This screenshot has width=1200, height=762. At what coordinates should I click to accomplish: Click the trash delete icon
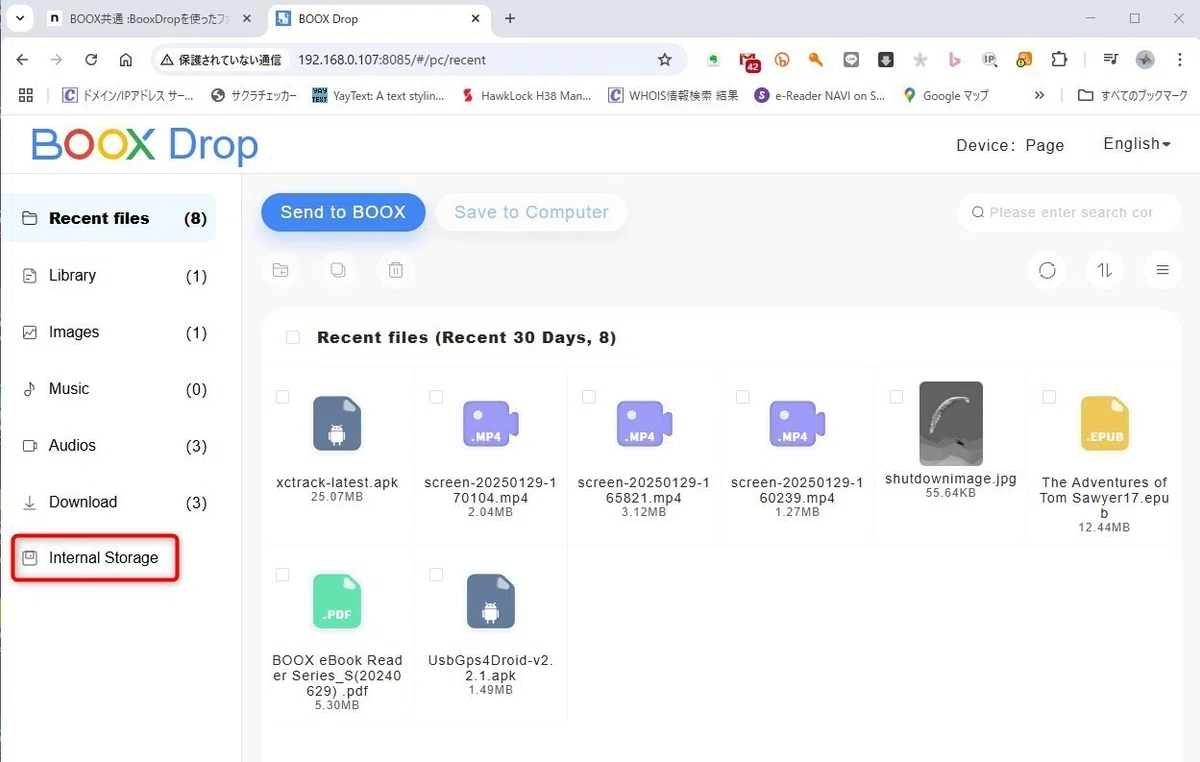coord(396,270)
